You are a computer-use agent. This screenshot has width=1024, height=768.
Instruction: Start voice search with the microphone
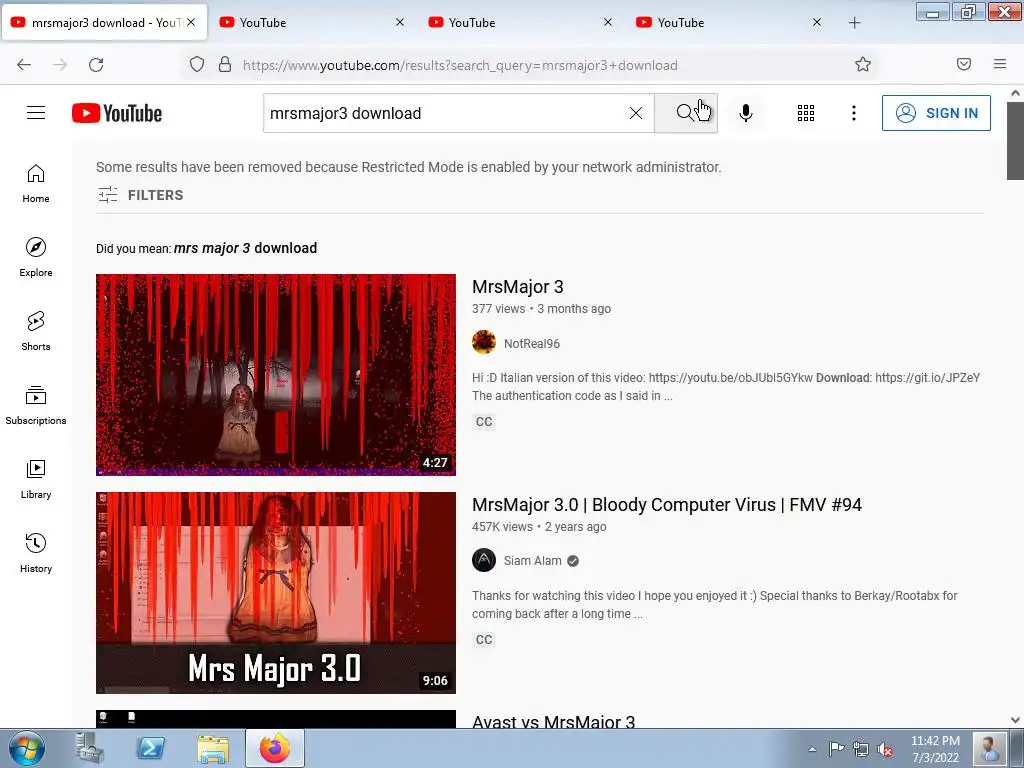[x=745, y=113]
